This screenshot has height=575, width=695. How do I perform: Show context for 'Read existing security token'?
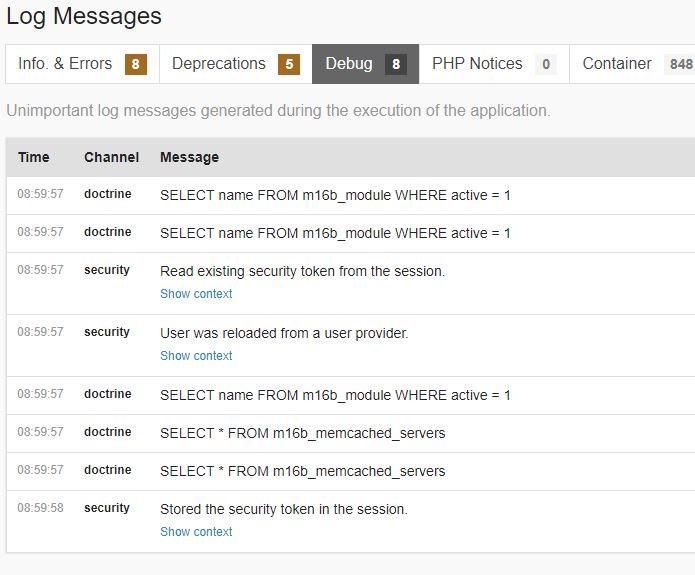(196, 294)
